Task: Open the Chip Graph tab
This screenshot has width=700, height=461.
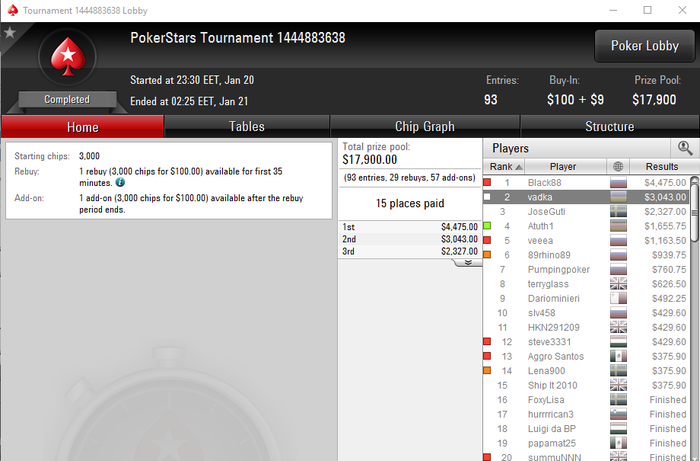Action: tap(425, 127)
